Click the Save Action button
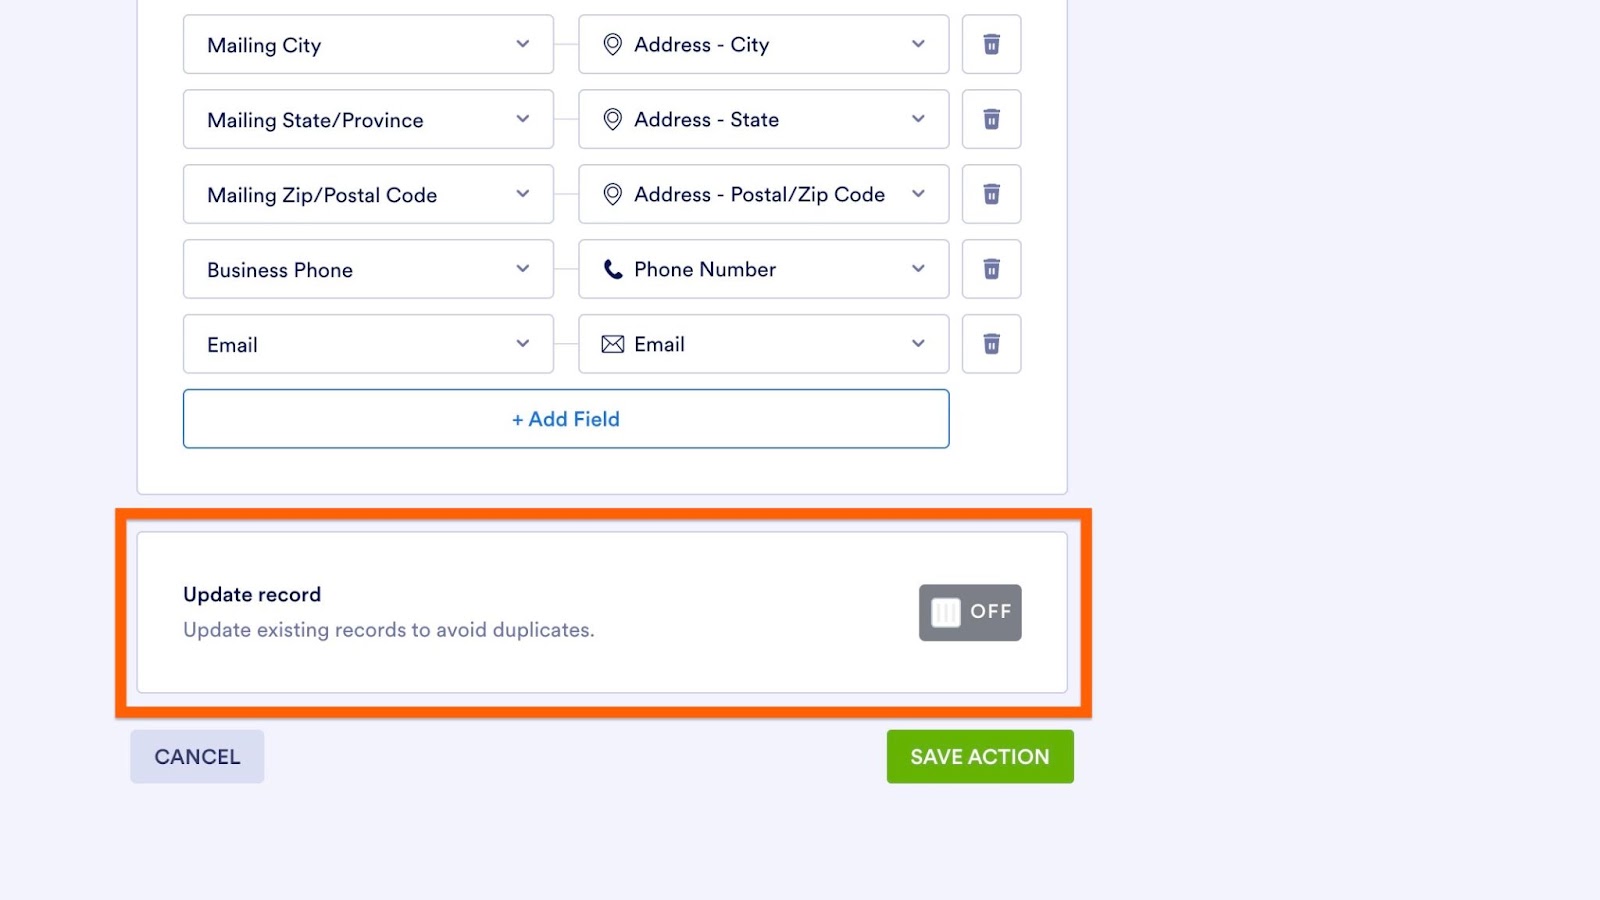Viewport: 1600px width, 900px height. [x=979, y=756]
